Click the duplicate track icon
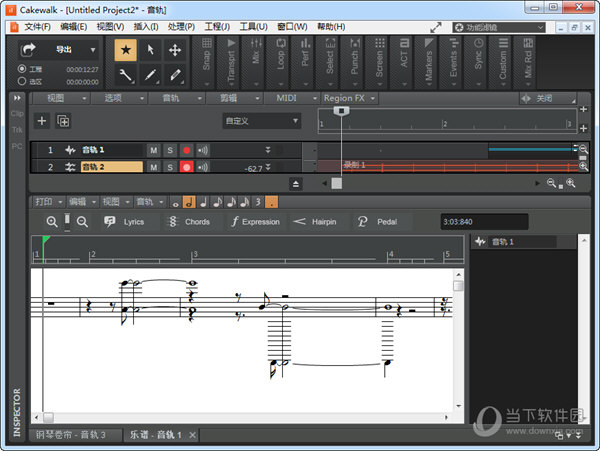This screenshot has height=451, width=600. tap(63, 121)
